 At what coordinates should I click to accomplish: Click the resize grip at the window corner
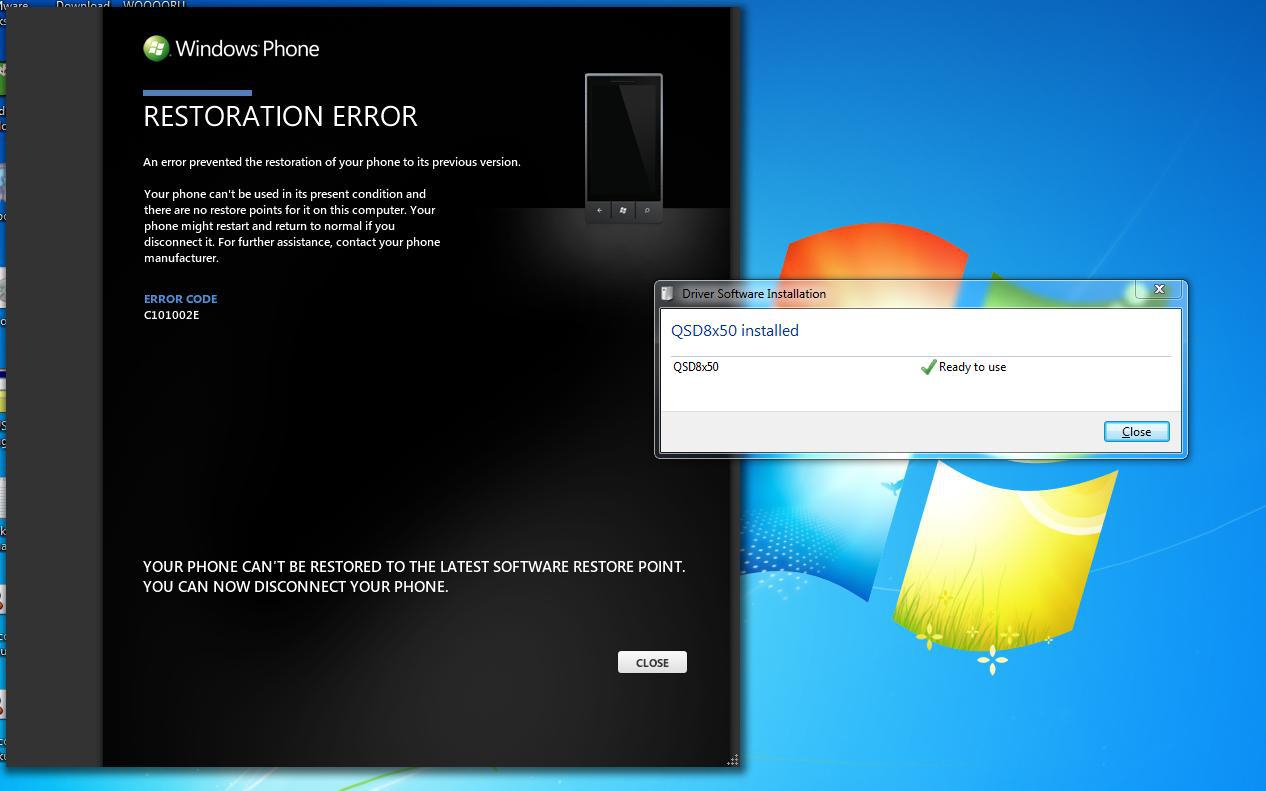click(732, 760)
